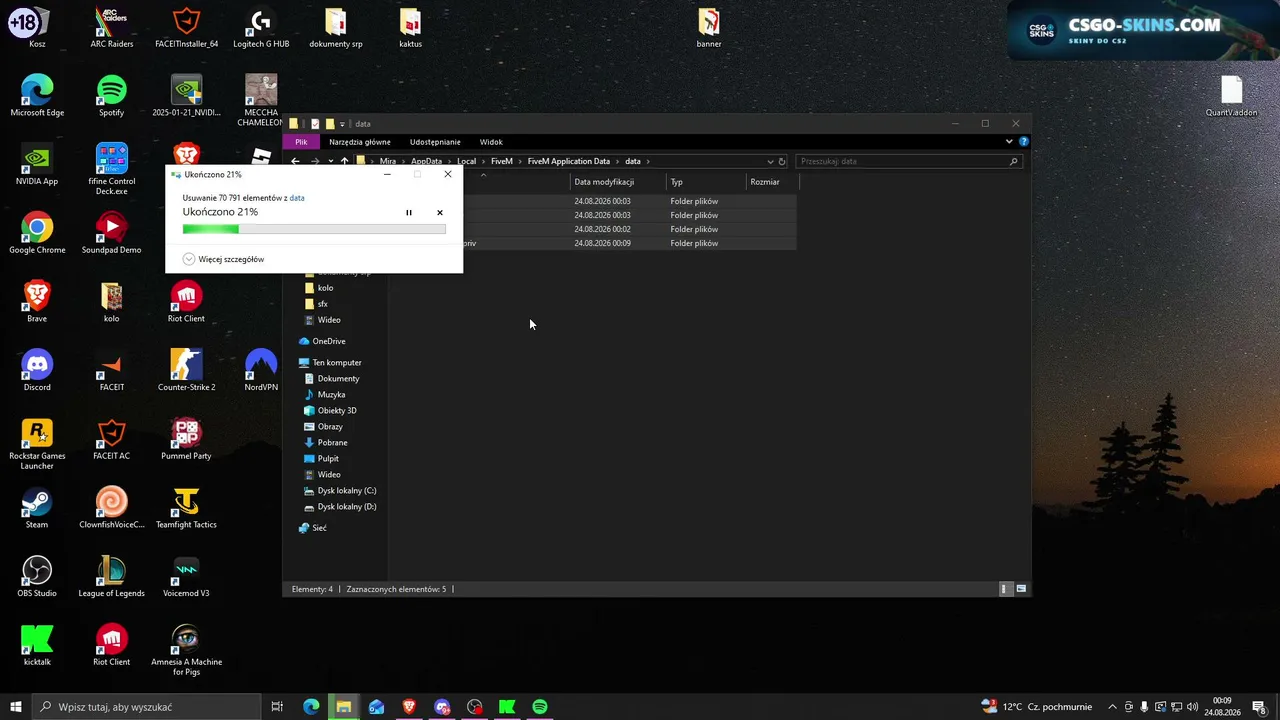Launch Counter-Strike 2 desktop shortcut
Image resolution: width=1280 pixels, height=720 pixels.
coord(186,371)
